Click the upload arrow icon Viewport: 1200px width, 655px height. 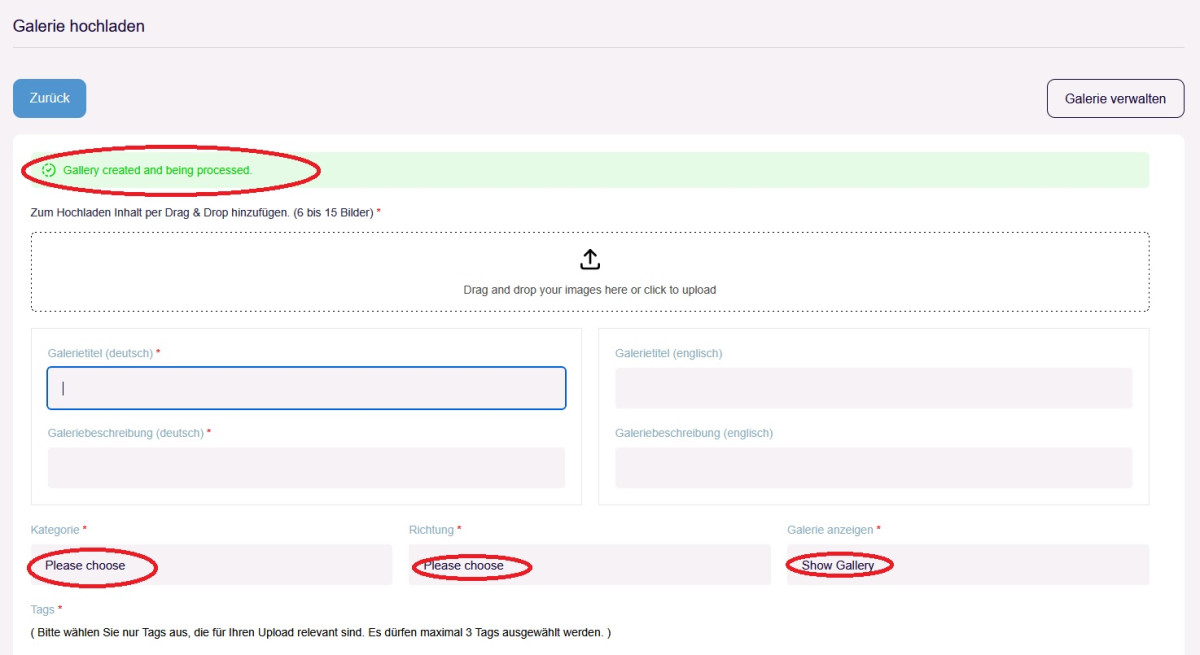click(590, 260)
